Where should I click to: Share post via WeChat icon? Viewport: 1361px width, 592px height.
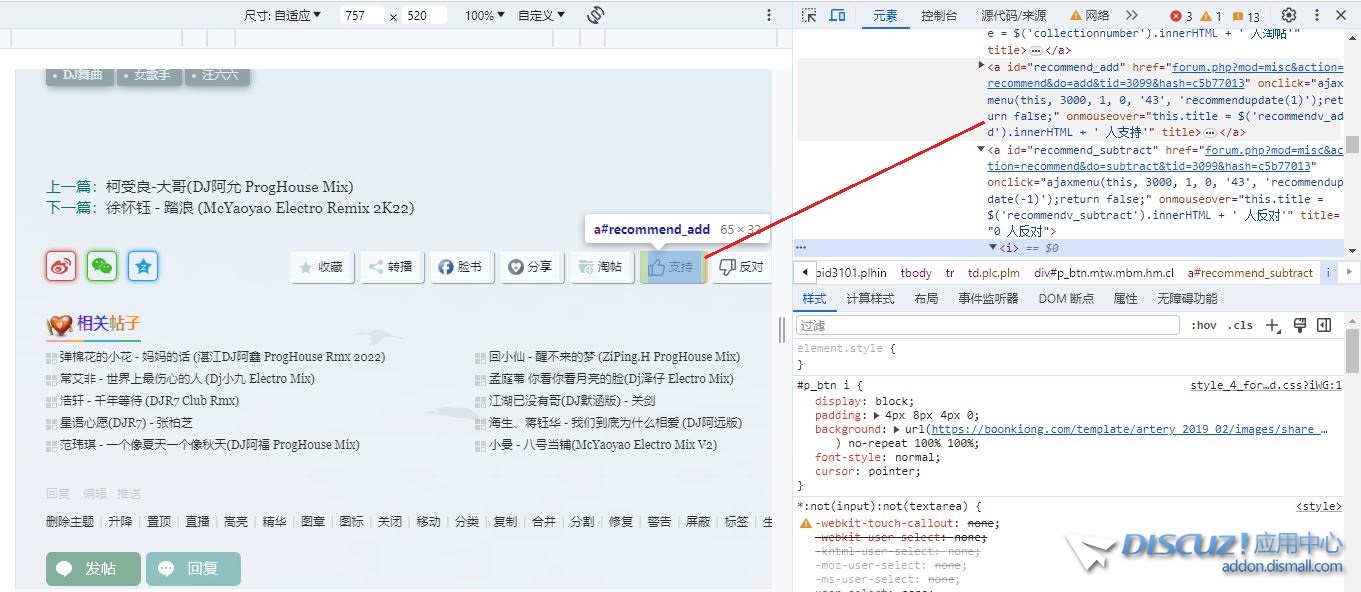point(102,266)
